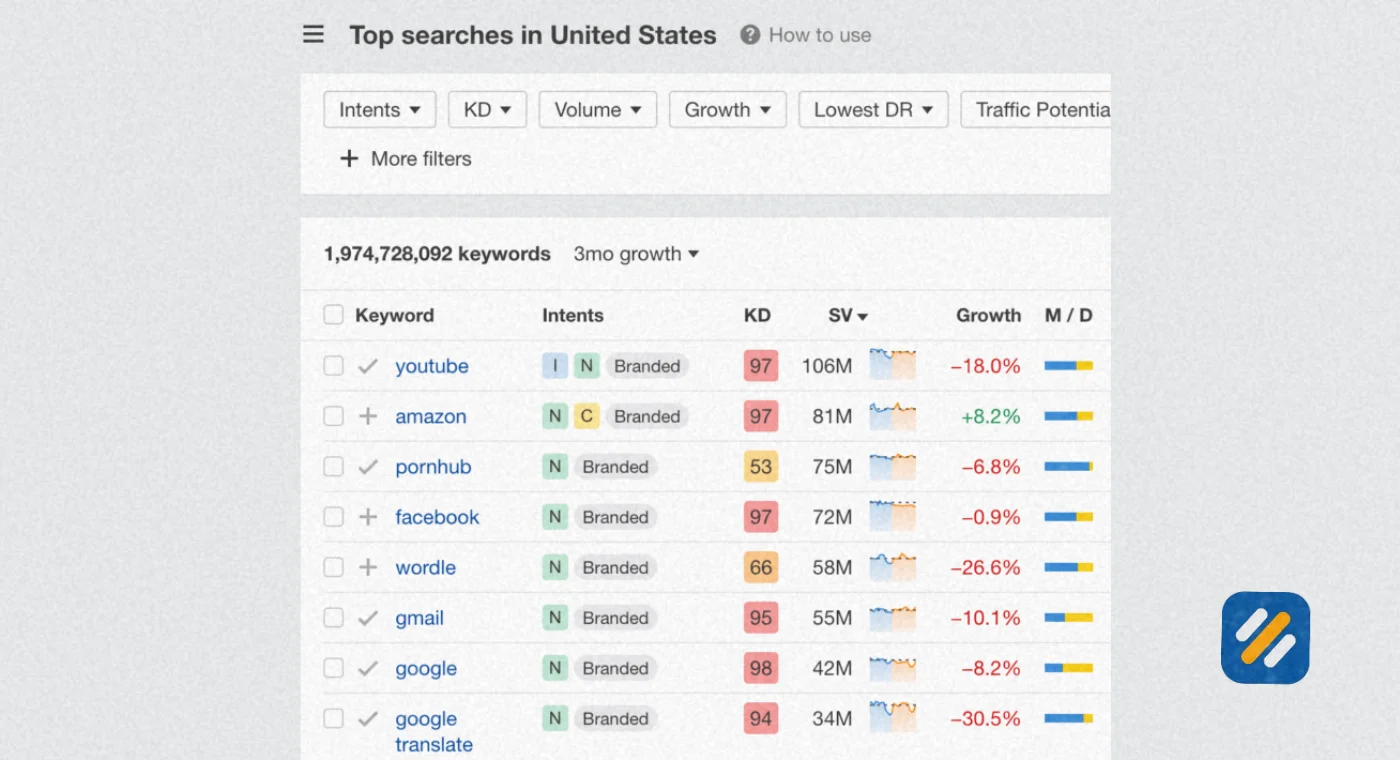1400x760 pixels.
Task: Click the KD score 53 badge for pornhub
Action: coord(761,467)
